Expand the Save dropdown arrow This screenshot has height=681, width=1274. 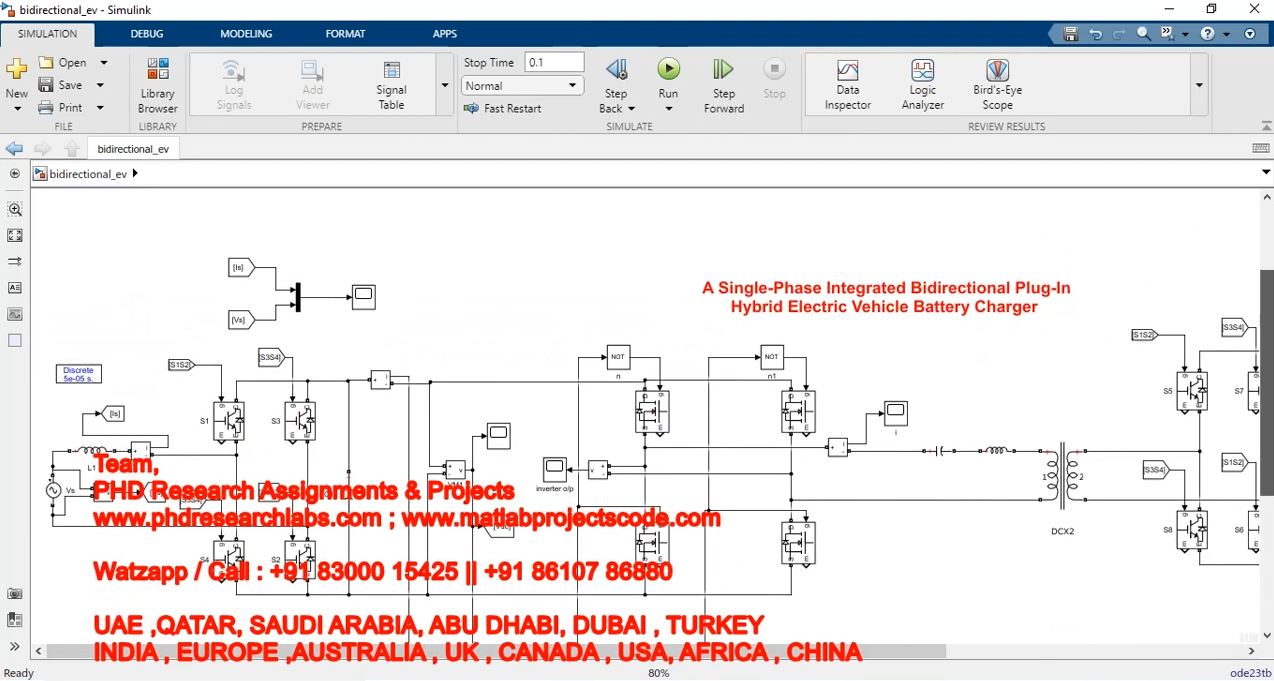tap(100, 86)
